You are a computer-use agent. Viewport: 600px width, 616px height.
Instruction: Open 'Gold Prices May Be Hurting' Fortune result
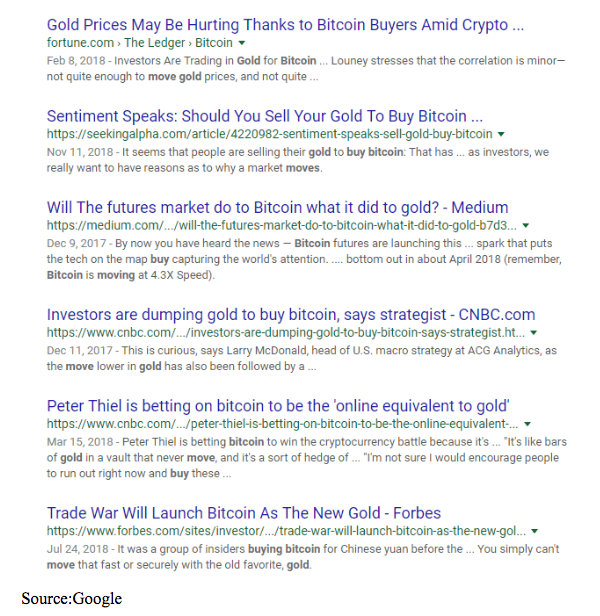[x=285, y=25]
